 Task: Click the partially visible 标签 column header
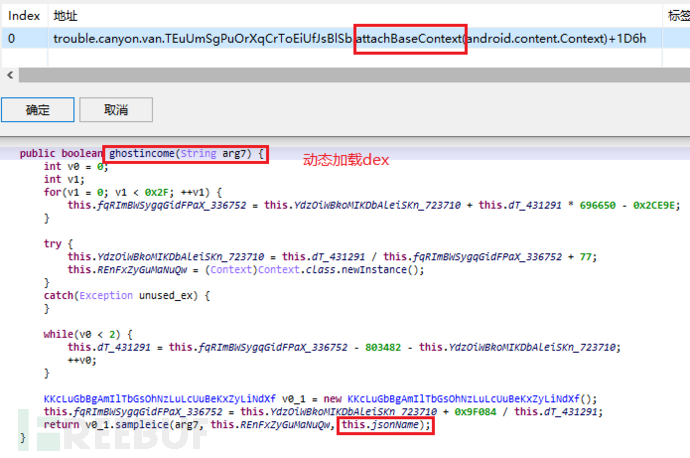click(678, 16)
